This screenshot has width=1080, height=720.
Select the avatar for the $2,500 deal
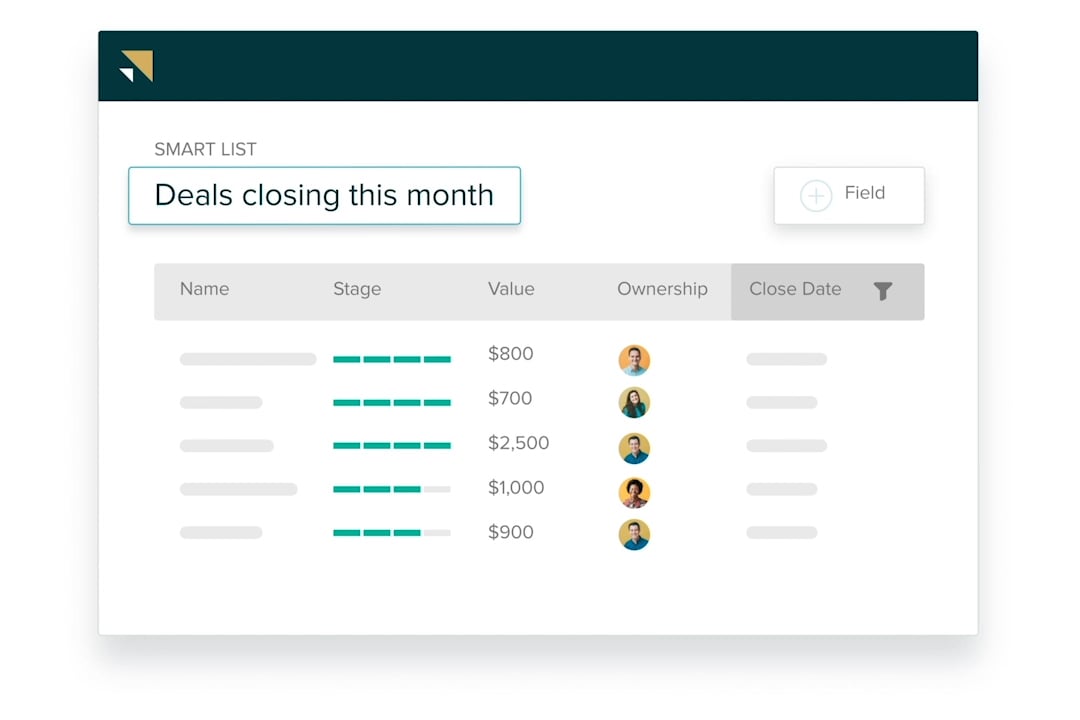point(635,448)
